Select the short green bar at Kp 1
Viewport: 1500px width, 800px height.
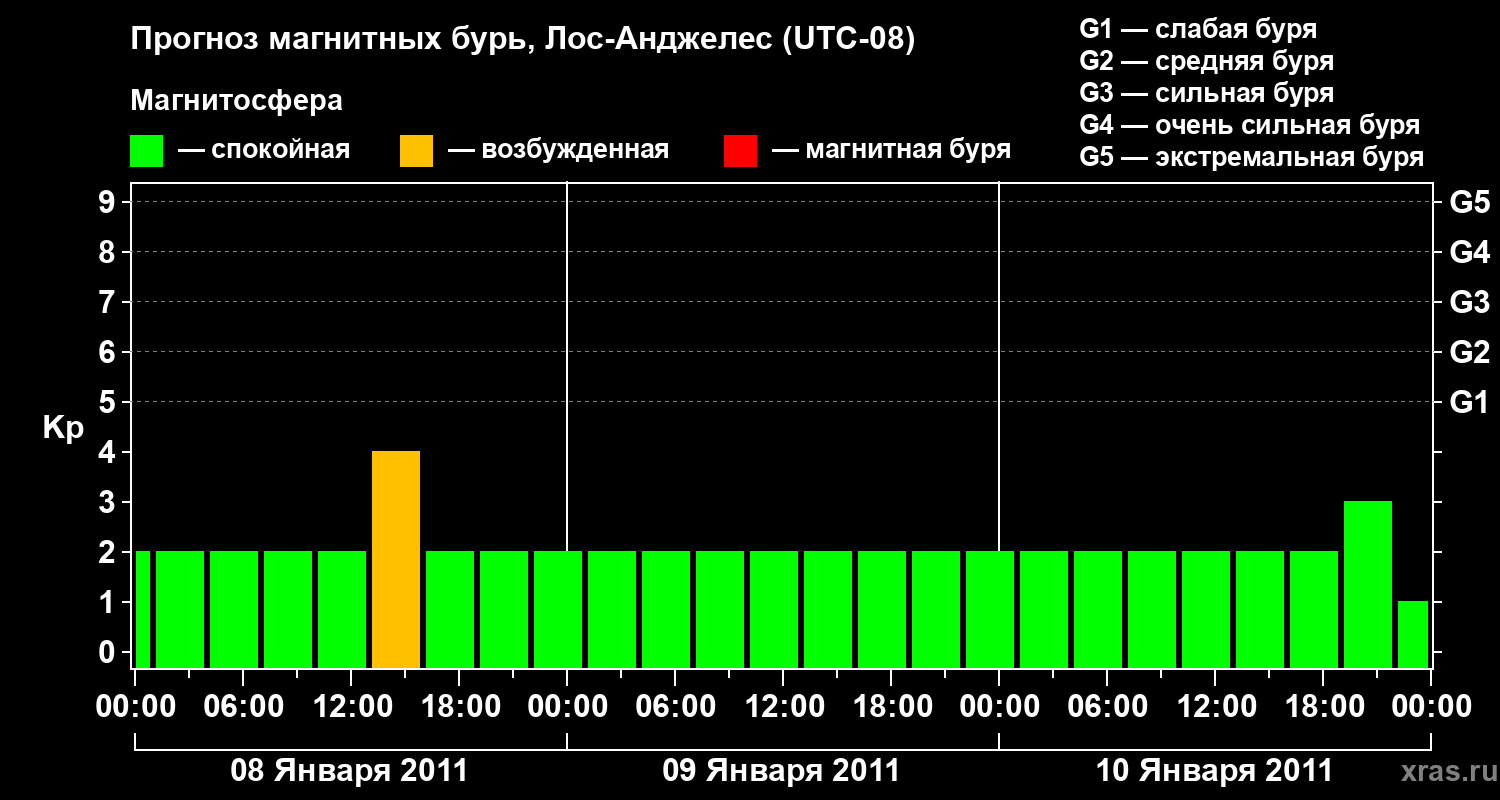click(1413, 635)
